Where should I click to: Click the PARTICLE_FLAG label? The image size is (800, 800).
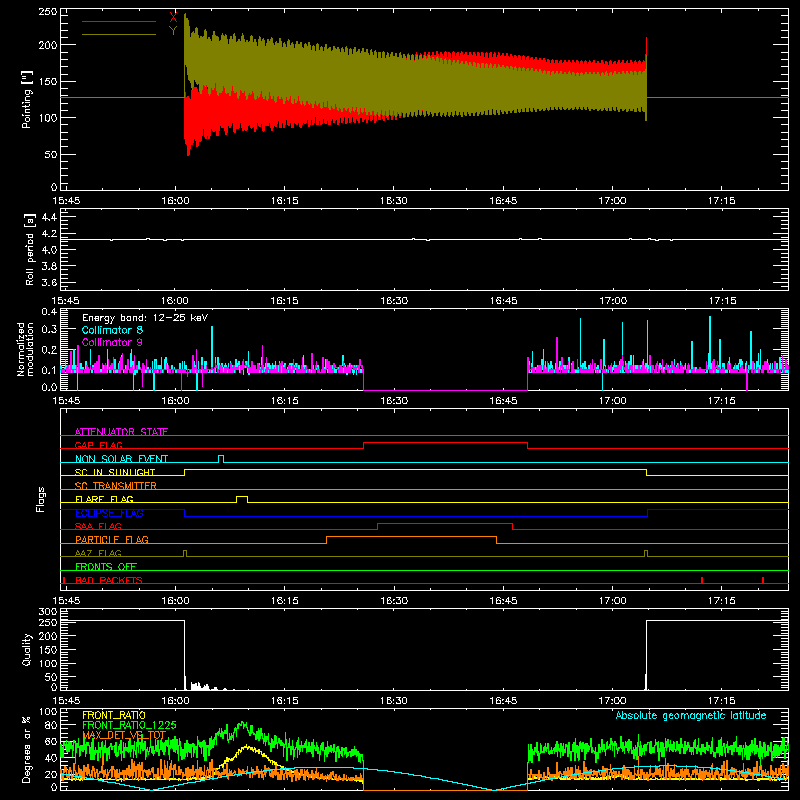(112, 539)
